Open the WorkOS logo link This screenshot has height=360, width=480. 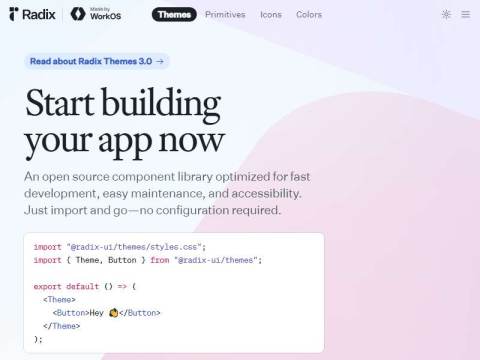pyautogui.click(x=96, y=14)
